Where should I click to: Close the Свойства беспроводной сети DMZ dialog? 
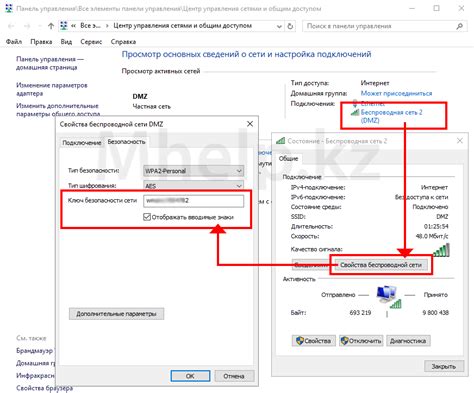[250, 124]
